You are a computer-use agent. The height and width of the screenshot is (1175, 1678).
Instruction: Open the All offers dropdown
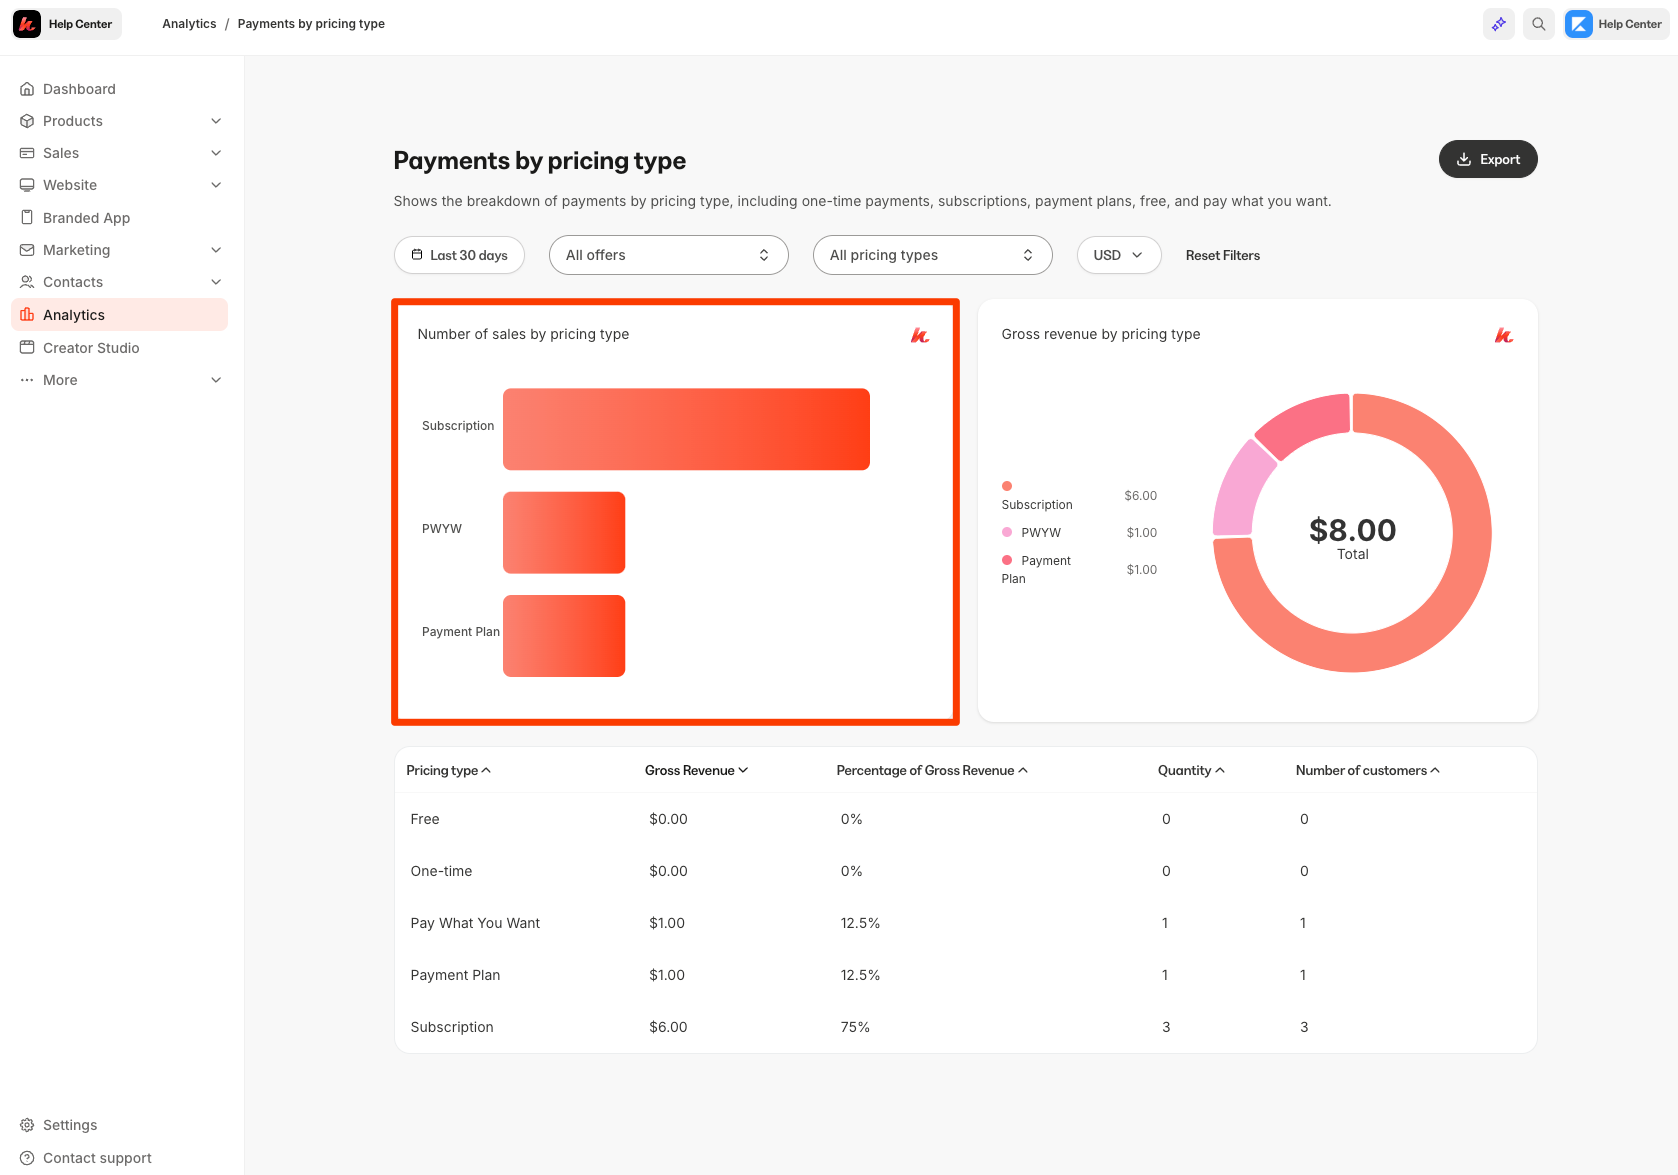[x=668, y=255]
